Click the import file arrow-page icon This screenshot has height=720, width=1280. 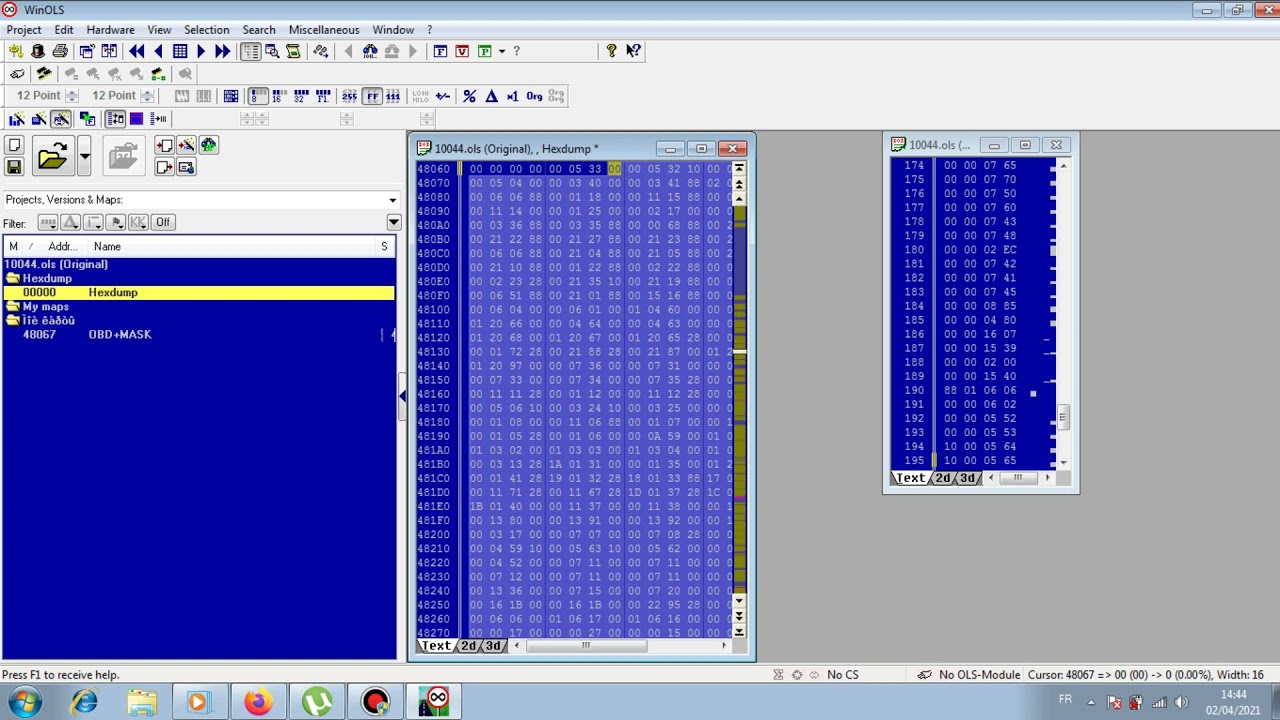(x=164, y=146)
